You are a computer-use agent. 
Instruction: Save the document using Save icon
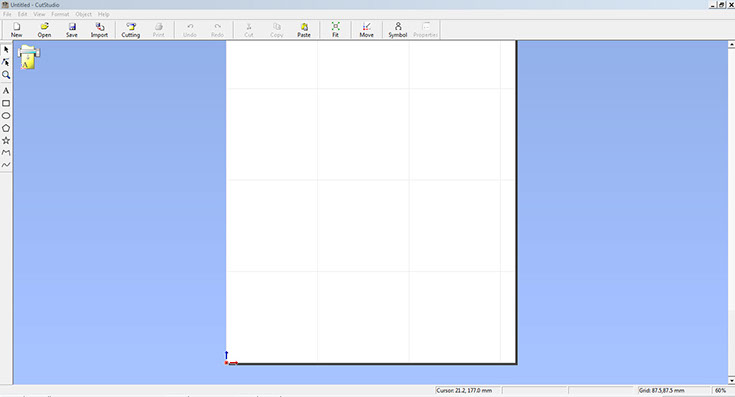point(72,30)
